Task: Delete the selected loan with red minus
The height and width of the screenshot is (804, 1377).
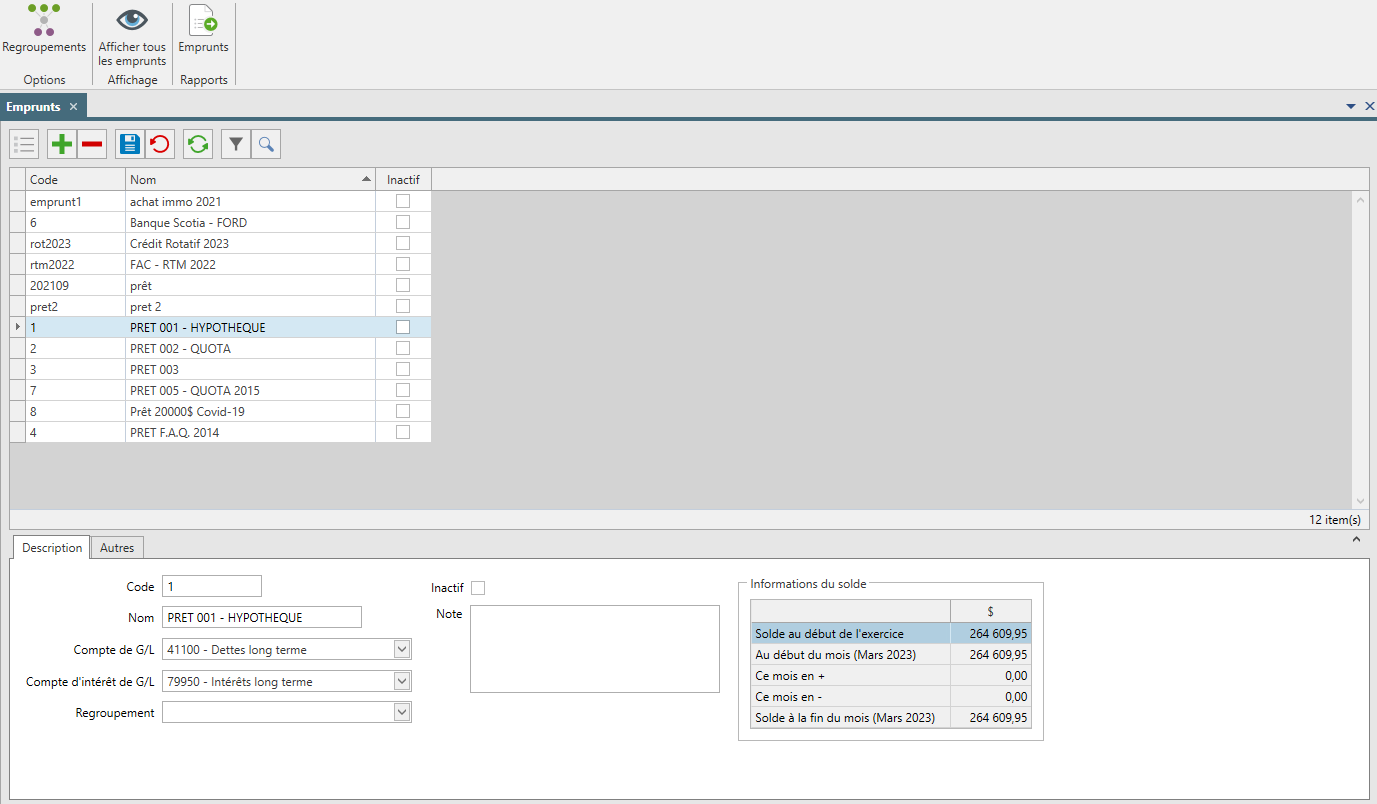Action: tap(92, 145)
